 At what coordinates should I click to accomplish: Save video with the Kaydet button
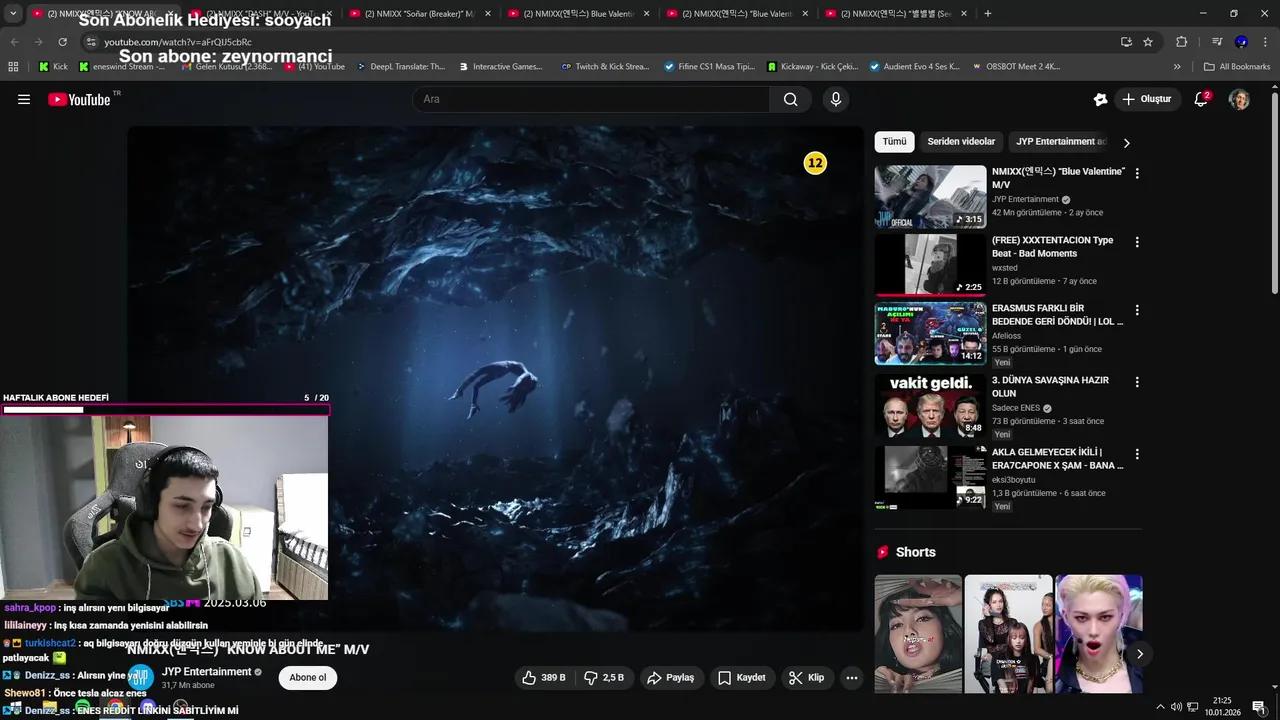click(741, 678)
